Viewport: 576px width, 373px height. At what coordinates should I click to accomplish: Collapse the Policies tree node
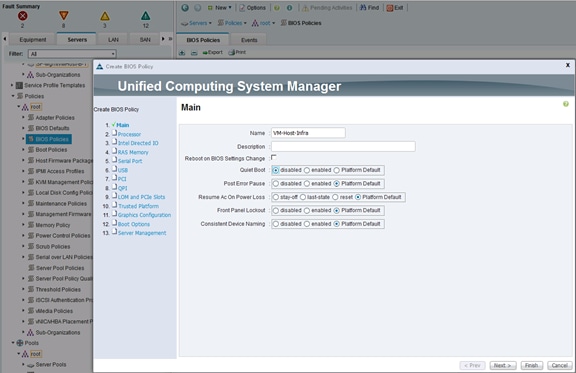pos(13,96)
